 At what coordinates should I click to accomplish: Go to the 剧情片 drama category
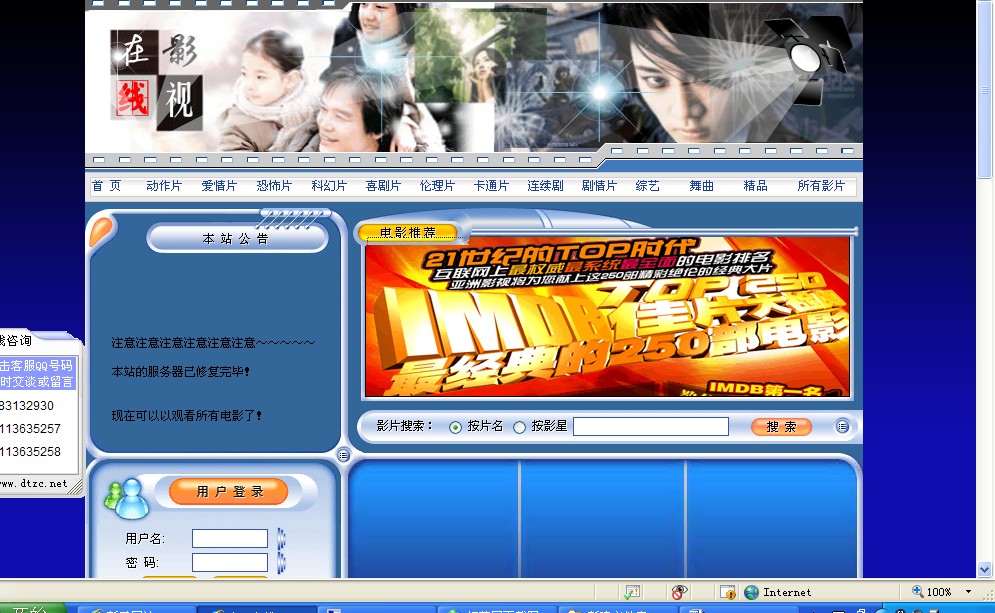click(599, 186)
